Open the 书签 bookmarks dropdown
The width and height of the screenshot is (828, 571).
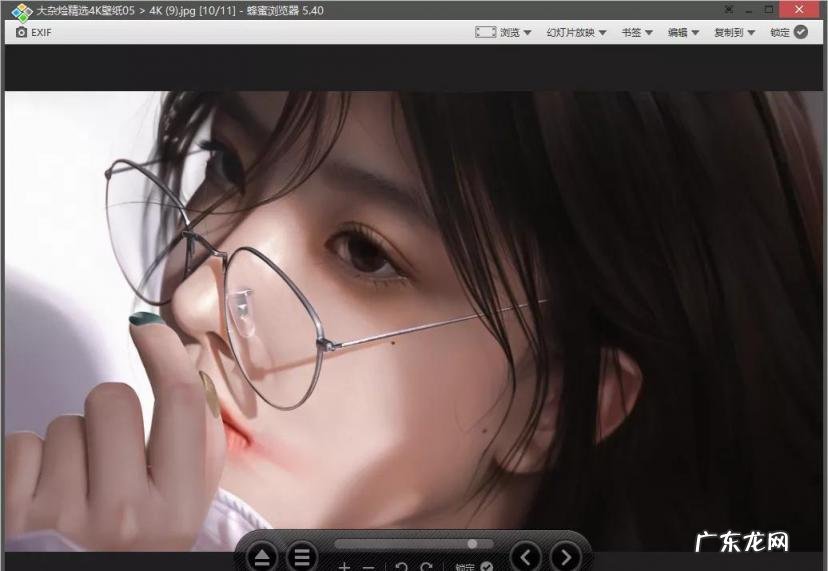[637, 32]
